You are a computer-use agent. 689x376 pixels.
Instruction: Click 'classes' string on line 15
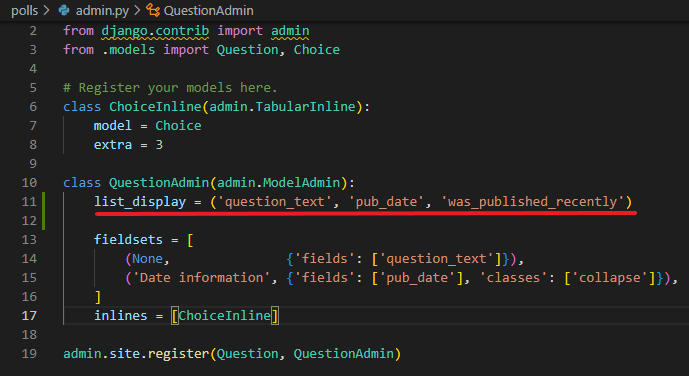pos(513,278)
